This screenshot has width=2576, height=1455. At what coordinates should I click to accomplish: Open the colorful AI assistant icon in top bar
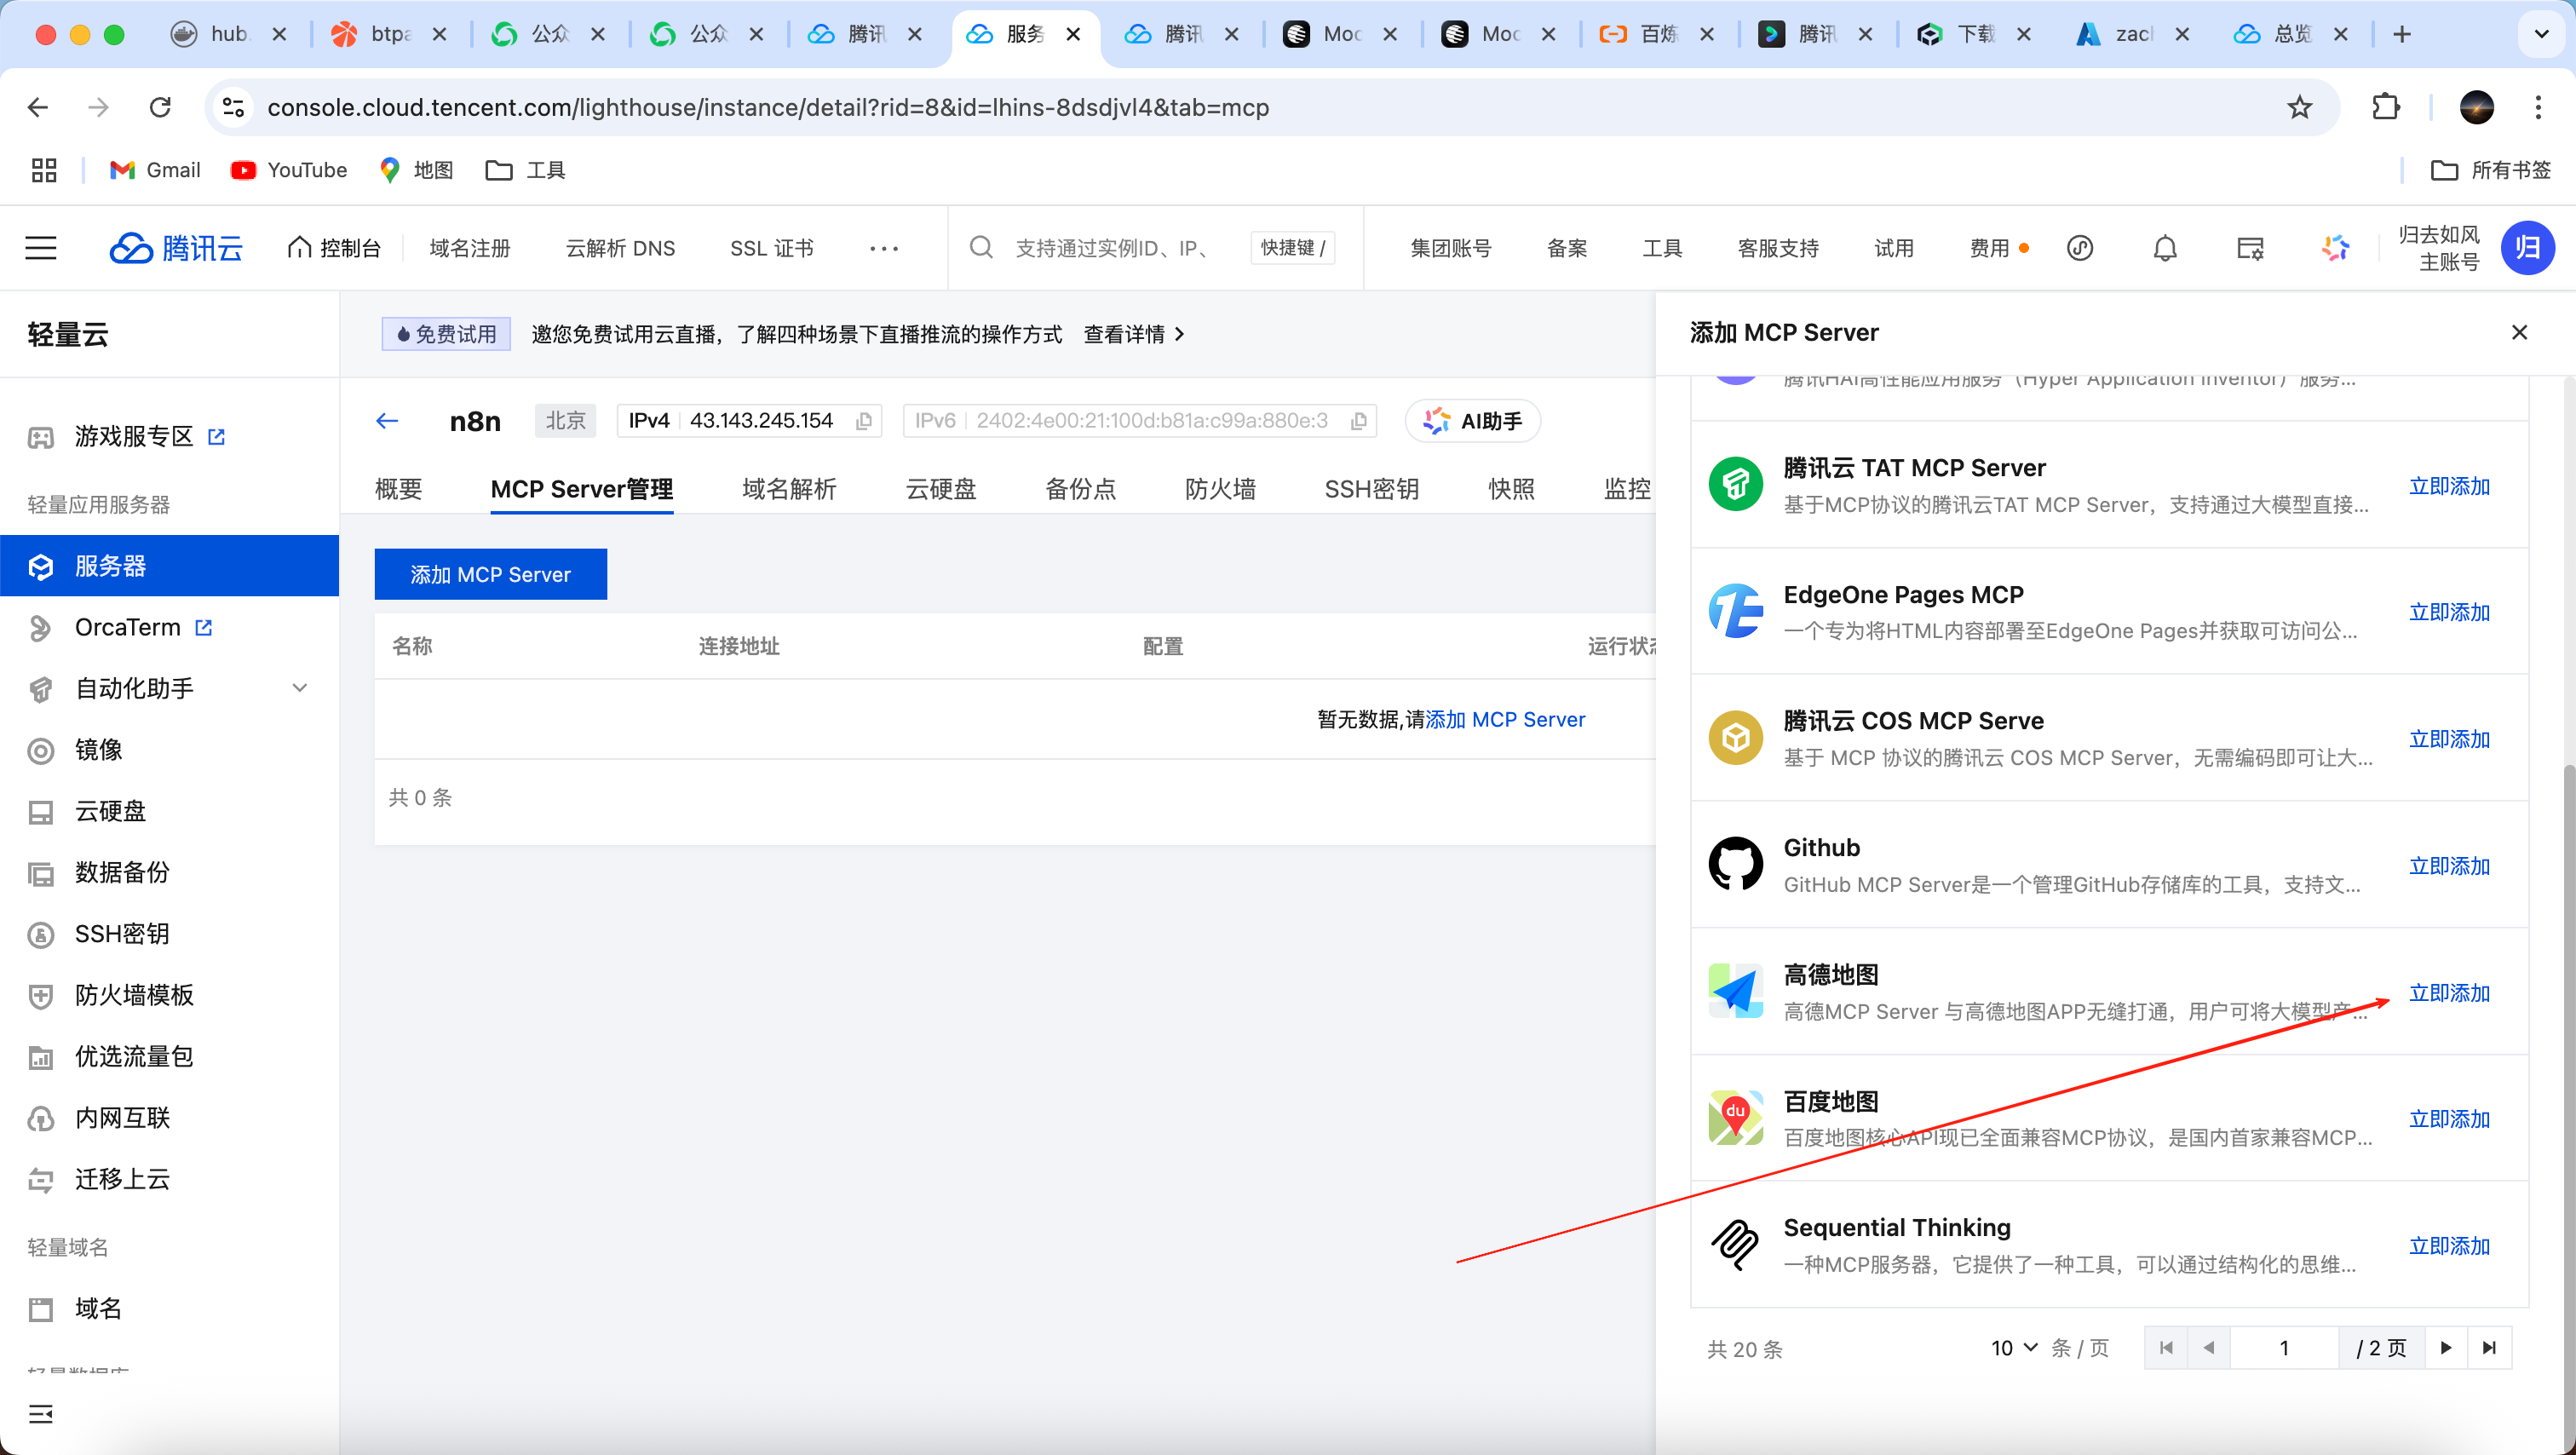[x=2335, y=248]
